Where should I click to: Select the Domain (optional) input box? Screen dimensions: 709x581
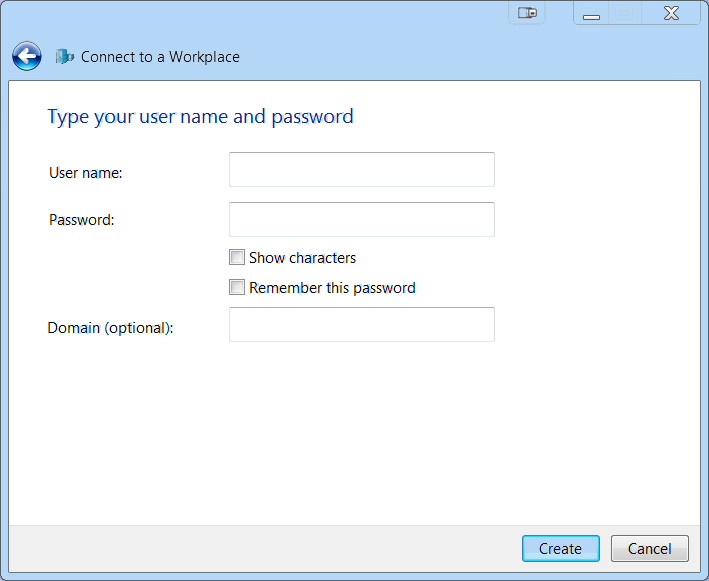[x=361, y=325]
